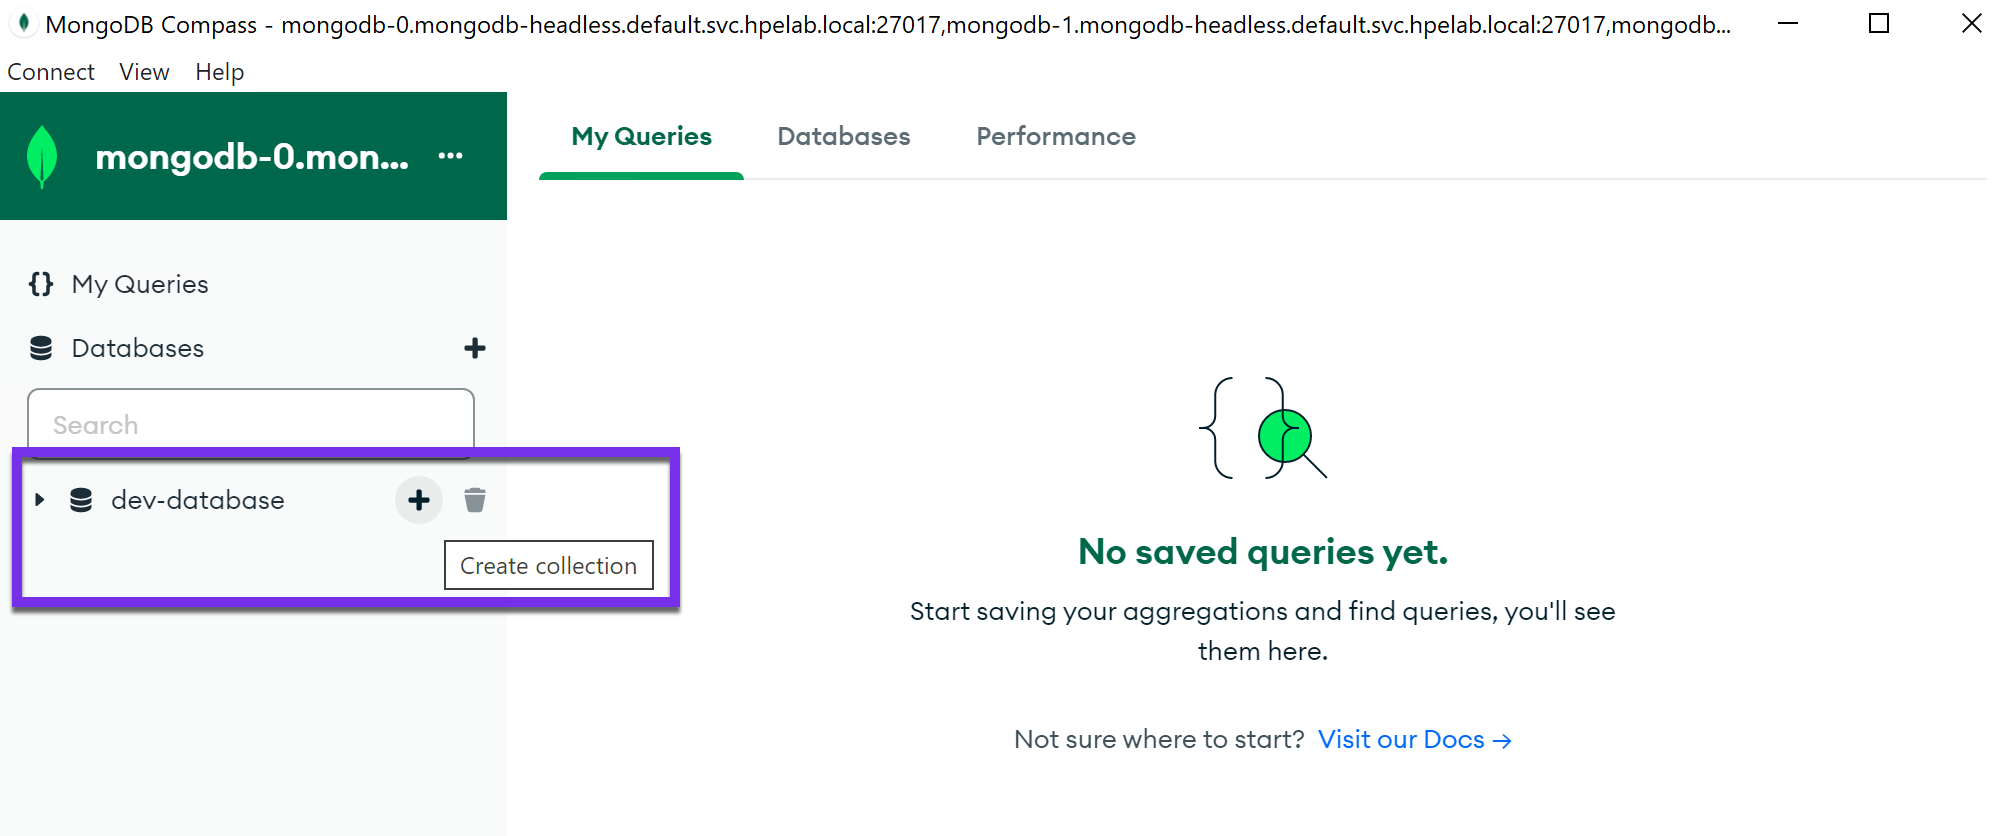
Task: Select the dev-database entry
Action: [x=197, y=500]
